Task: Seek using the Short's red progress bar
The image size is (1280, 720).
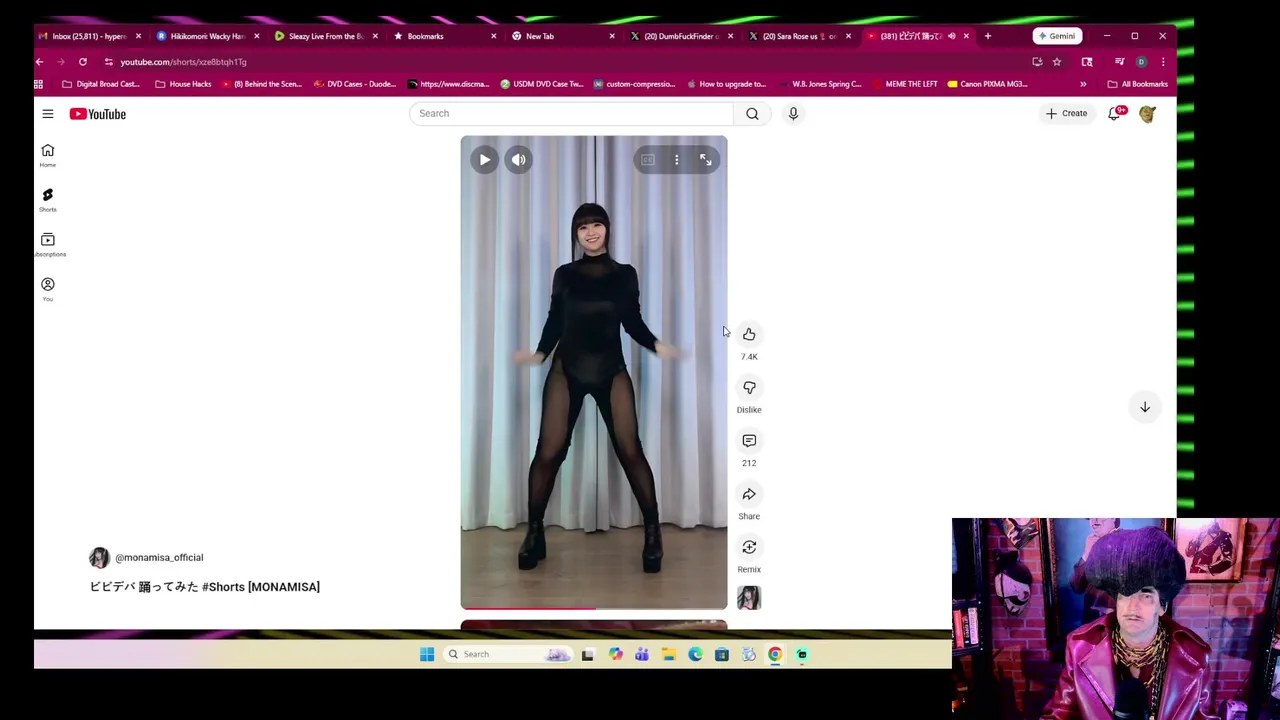Action: pos(594,607)
